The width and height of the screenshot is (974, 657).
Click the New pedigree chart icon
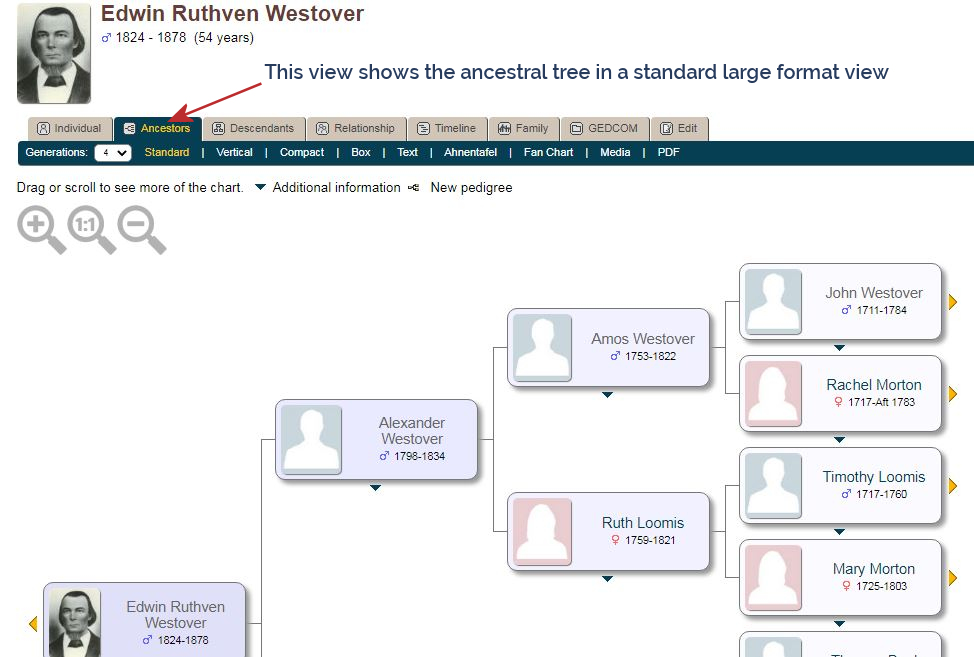(414, 188)
